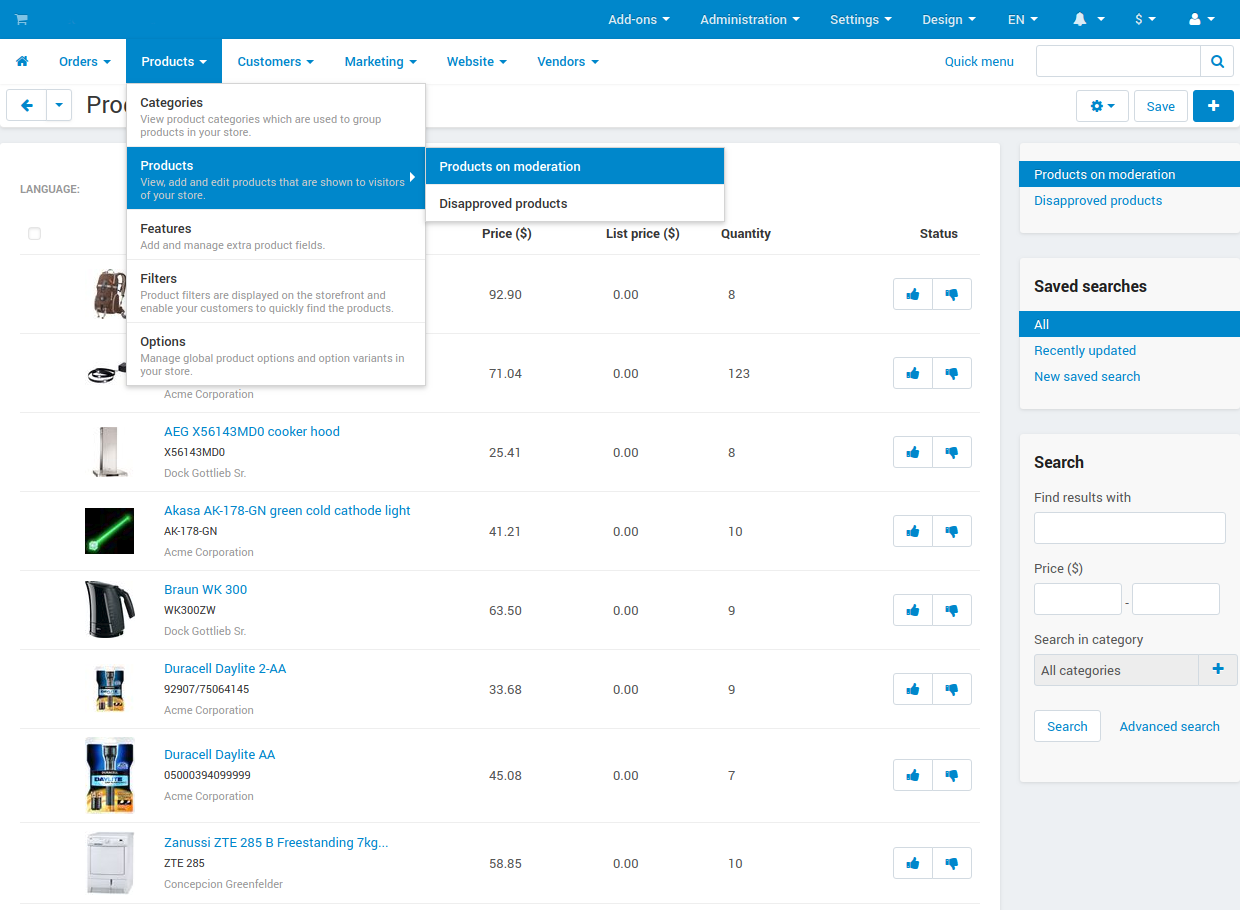The width and height of the screenshot is (1240, 910).
Task: Add a category with the plus beside All categories
Action: coord(1218,670)
